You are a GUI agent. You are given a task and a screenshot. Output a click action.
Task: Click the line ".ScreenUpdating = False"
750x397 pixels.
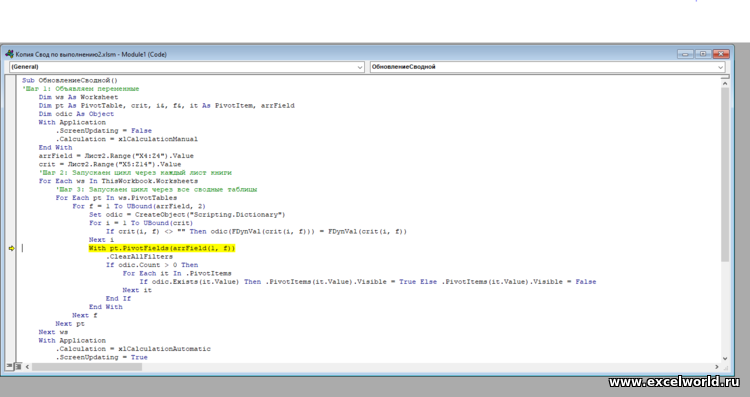104,131
